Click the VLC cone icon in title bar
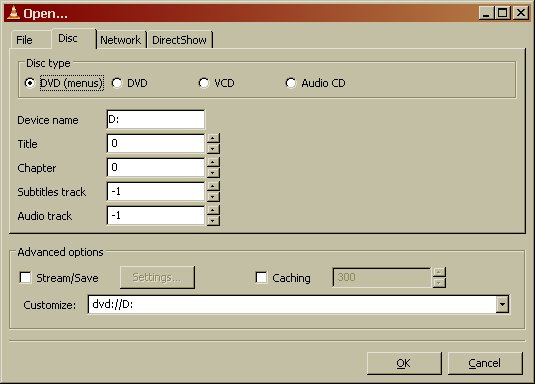This screenshot has width=535, height=384. click(x=13, y=13)
